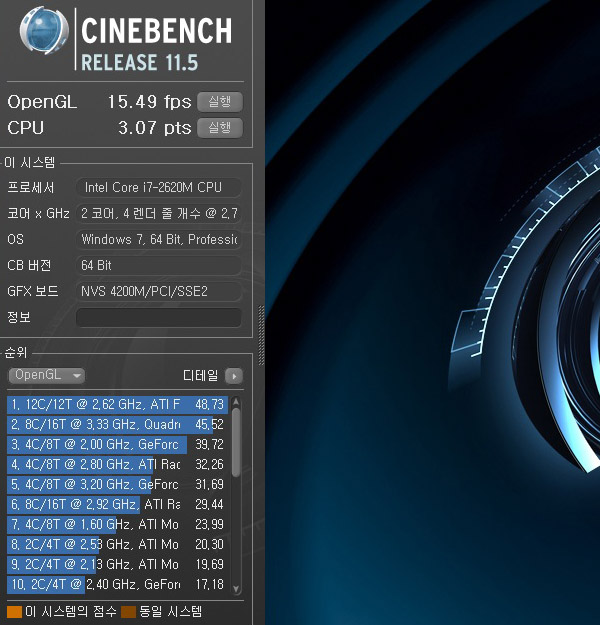The width and height of the screenshot is (600, 625).
Task: Select ranking row 6. 8C/16T @ 2.92 GHz
Action: (x=118, y=504)
